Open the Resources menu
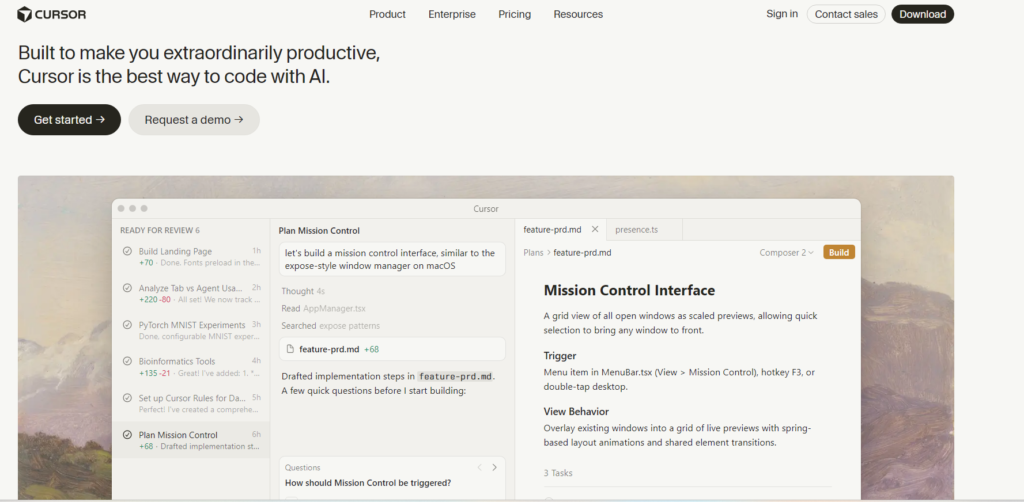The image size is (1024, 502). [x=578, y=14]
